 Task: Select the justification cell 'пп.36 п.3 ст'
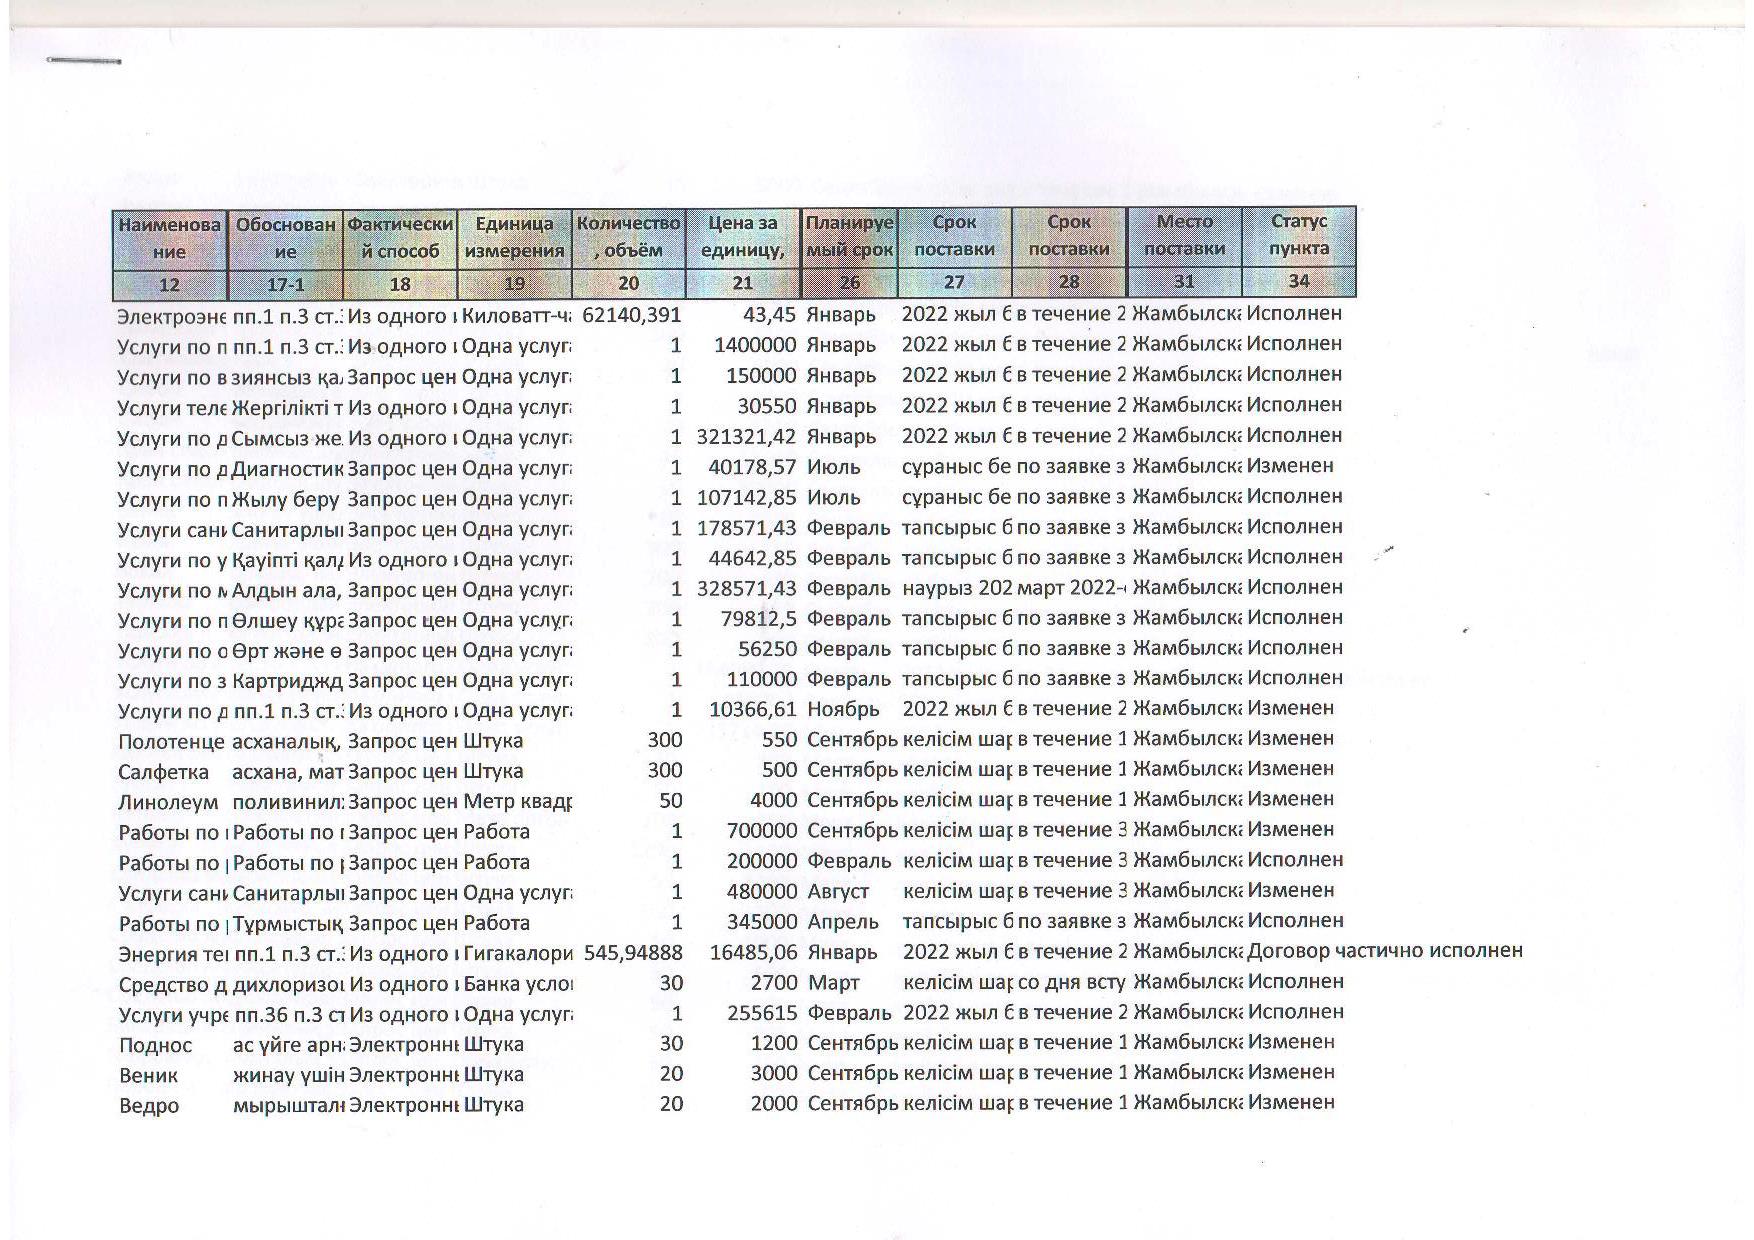click(x=288, y=1015)
